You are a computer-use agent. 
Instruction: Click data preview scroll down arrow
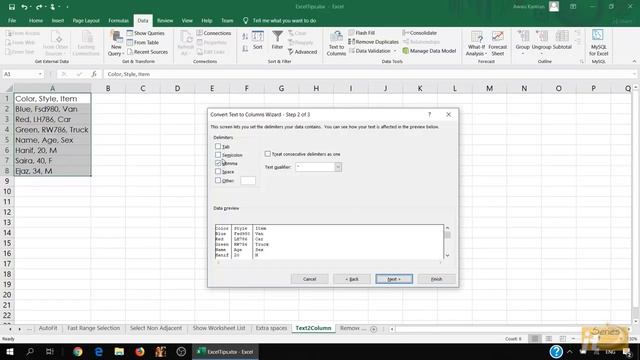(447, 255)
